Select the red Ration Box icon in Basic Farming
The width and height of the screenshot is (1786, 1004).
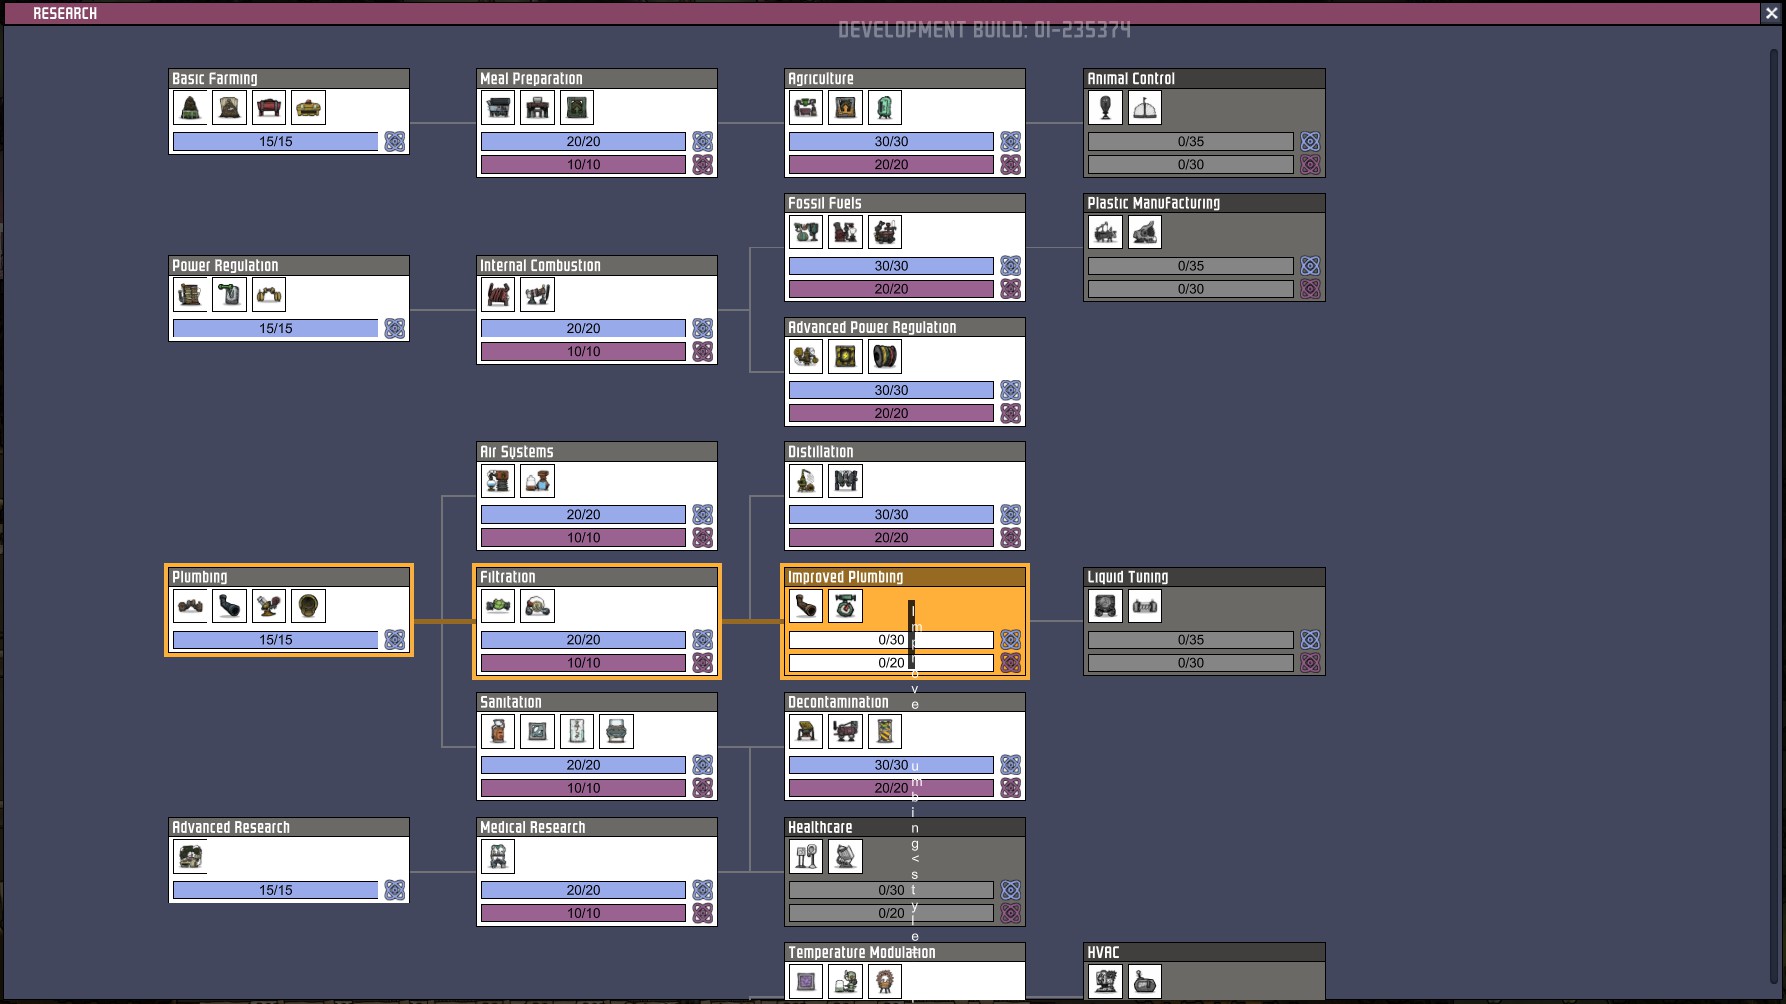268,107
